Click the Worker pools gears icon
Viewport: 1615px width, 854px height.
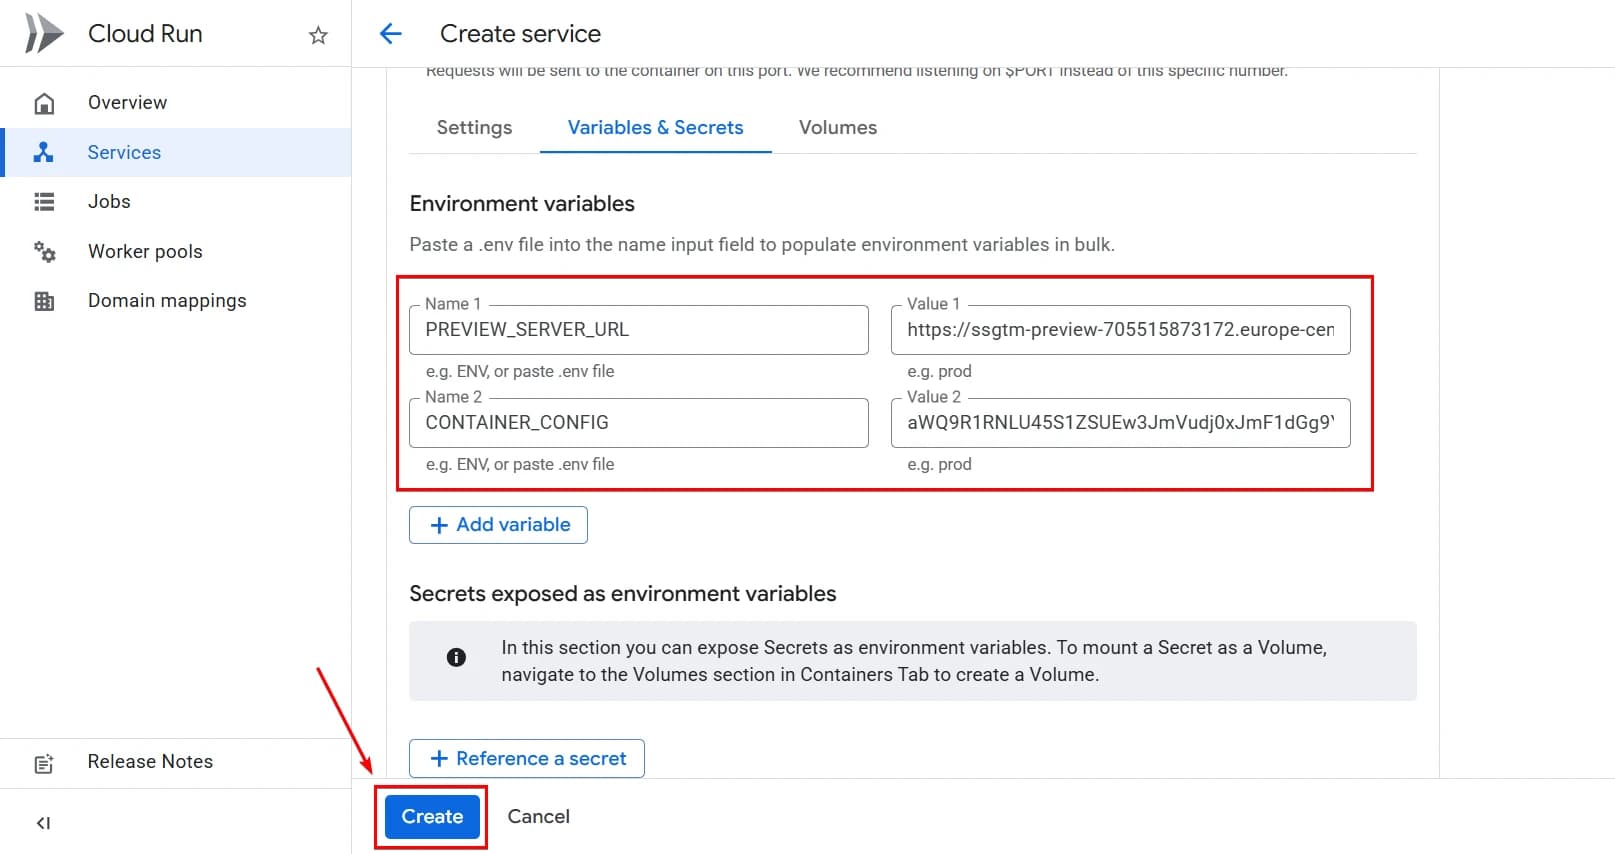tap(44, 251)
